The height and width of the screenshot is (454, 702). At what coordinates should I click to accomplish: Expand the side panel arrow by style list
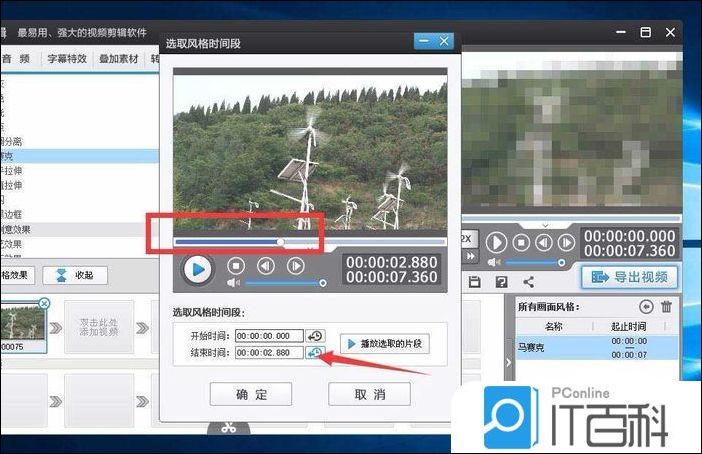(509, 362)
